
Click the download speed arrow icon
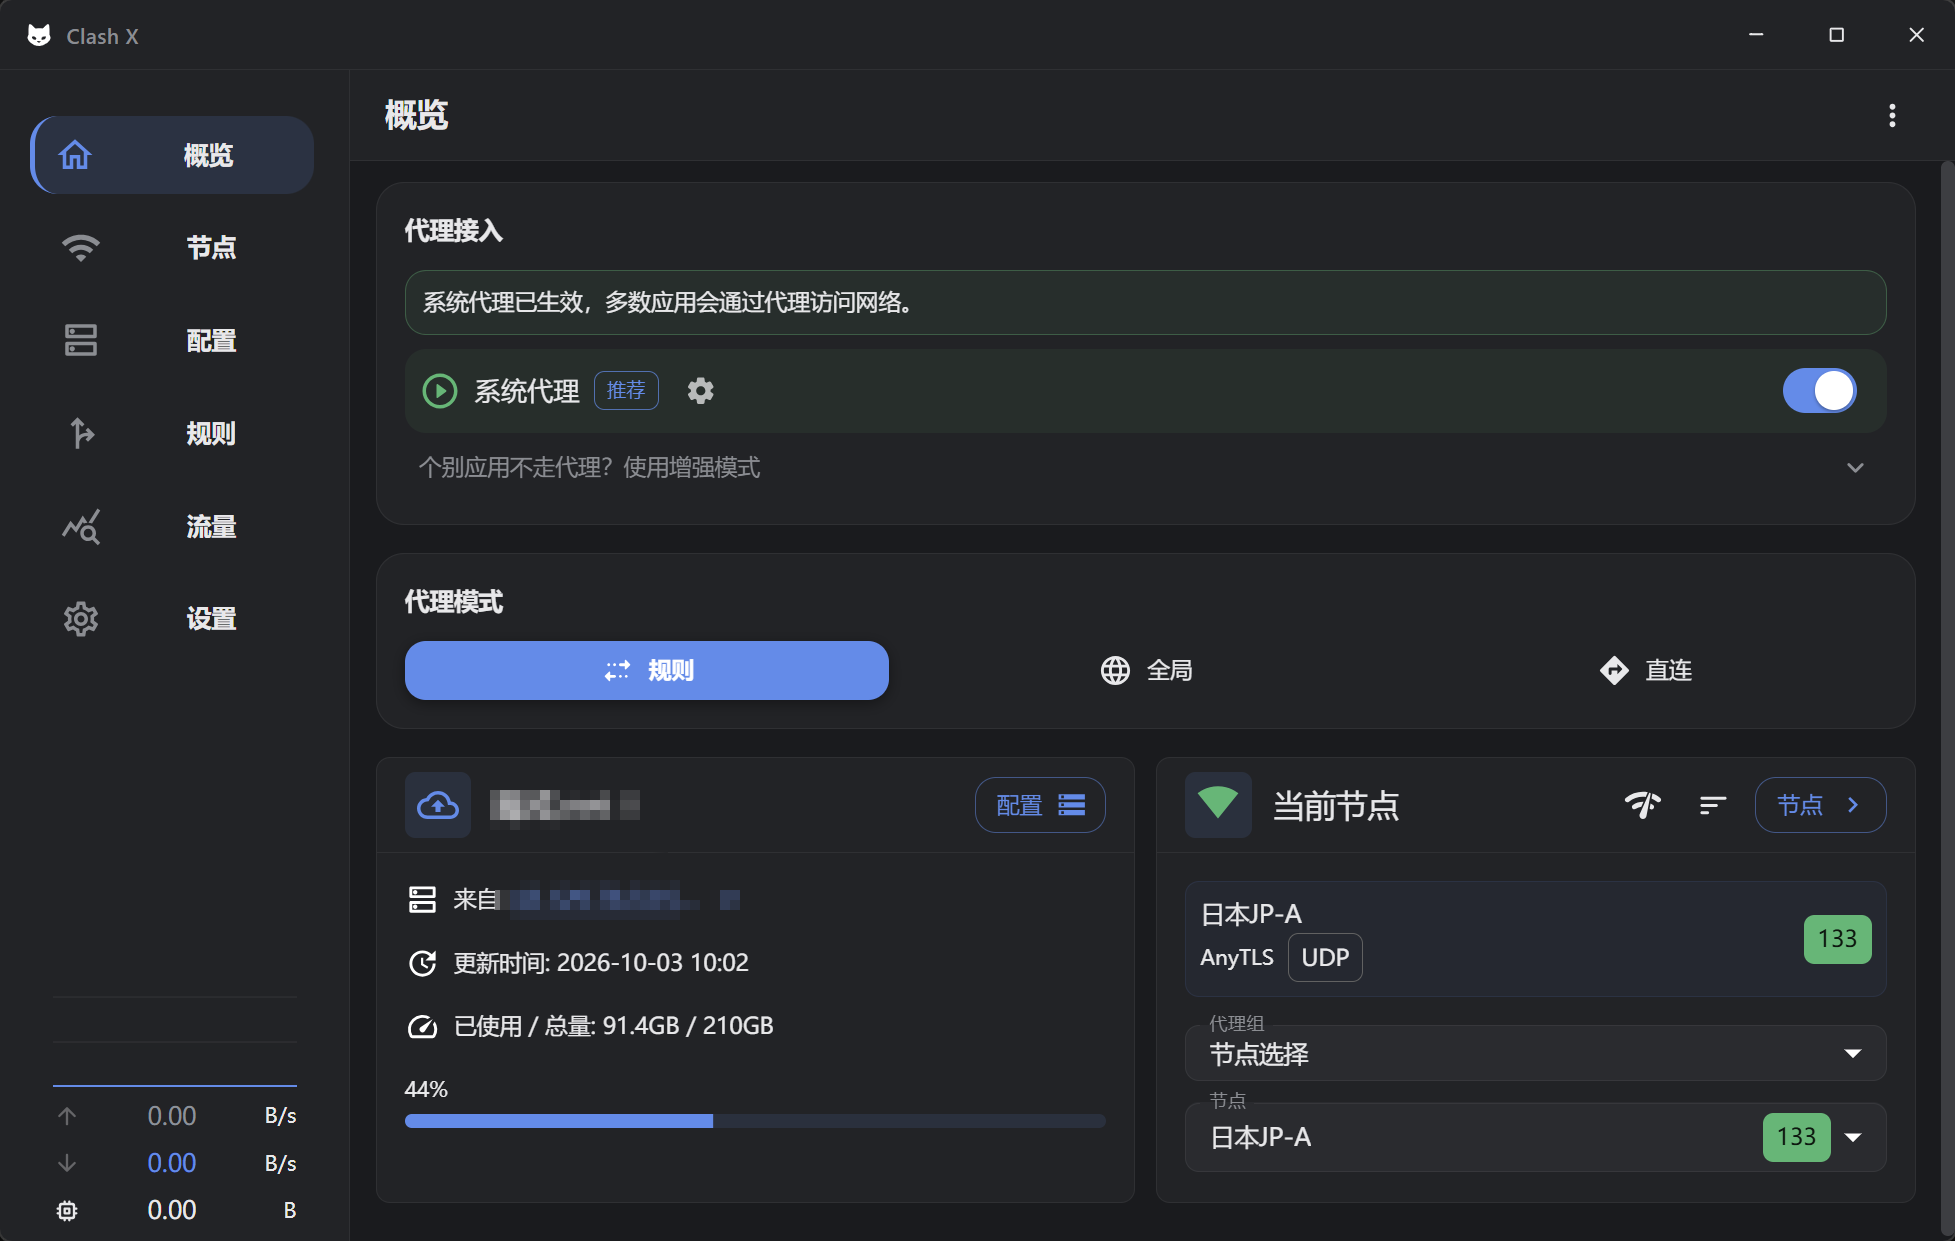click(67, 1163)
